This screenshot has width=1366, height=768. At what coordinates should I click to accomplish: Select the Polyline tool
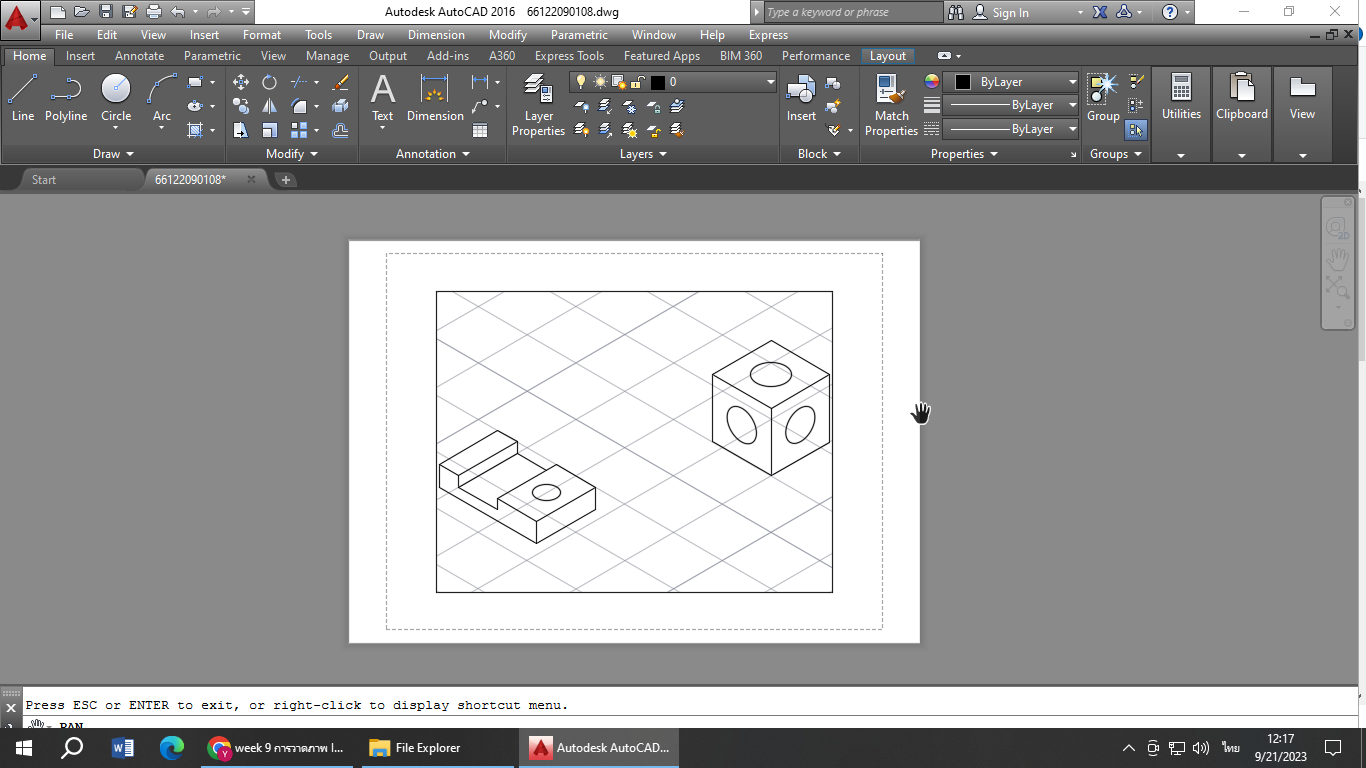pyautogui.click(x=66, y=98)
